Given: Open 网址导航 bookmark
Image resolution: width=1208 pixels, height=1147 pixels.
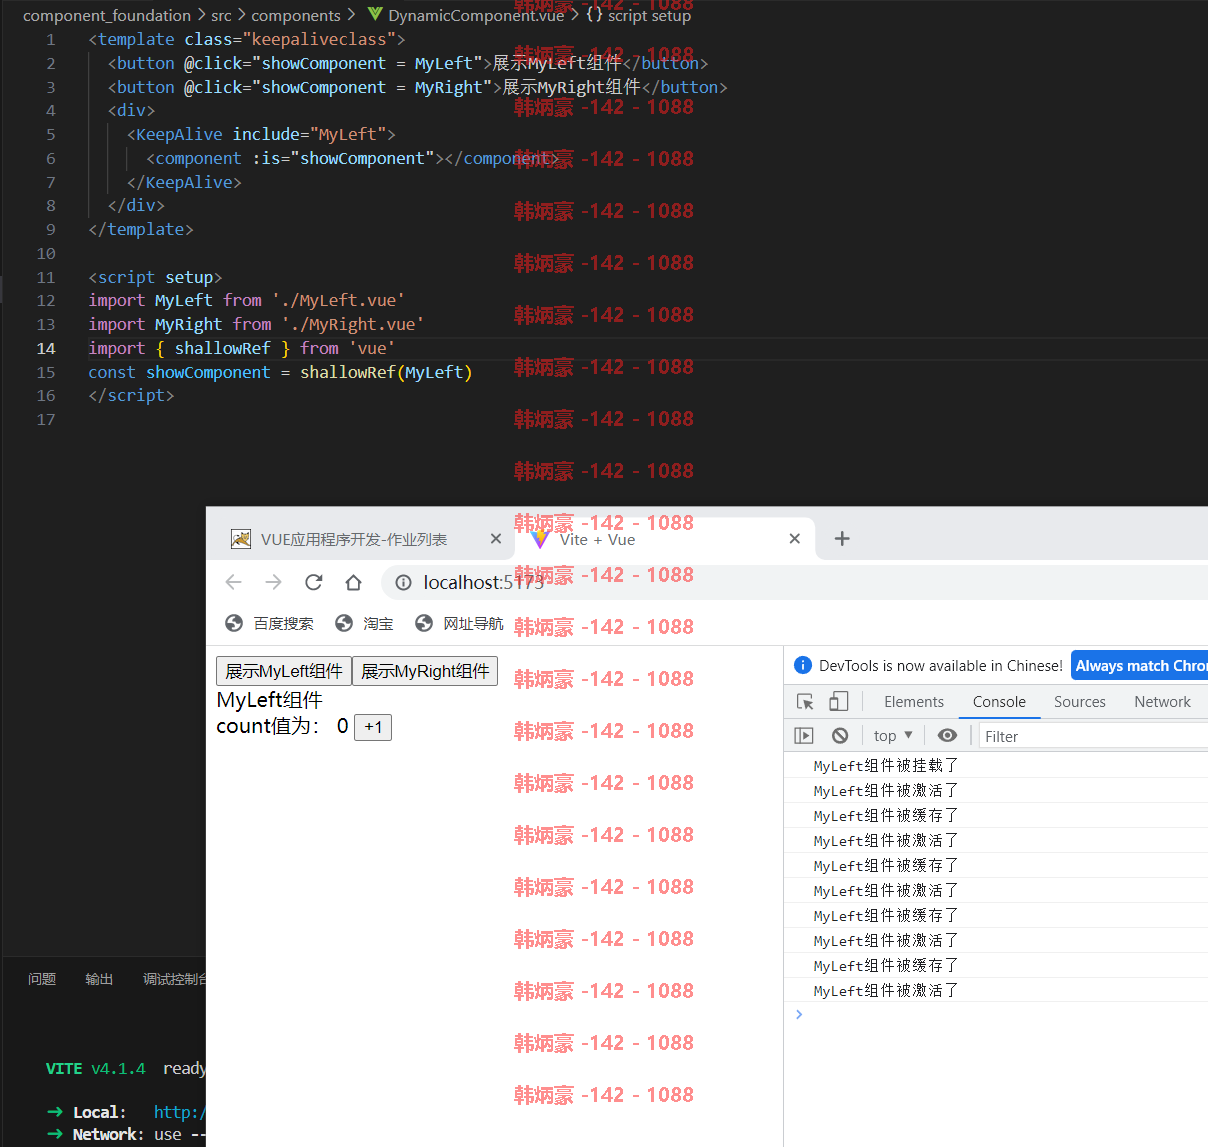Looking at the screenshot, I should pyautogui.click(x=459, y=623).
